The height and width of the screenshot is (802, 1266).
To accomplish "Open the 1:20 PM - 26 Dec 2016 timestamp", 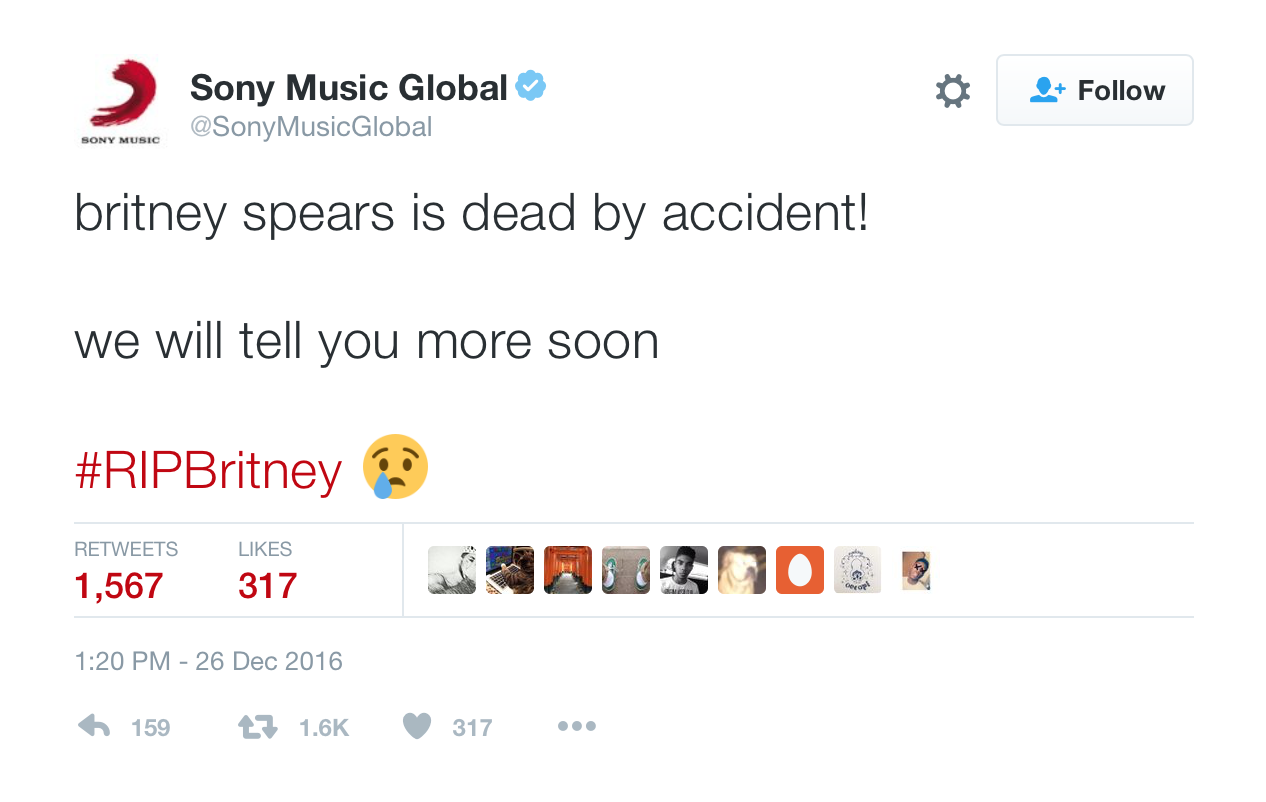I will coord(208,661).
